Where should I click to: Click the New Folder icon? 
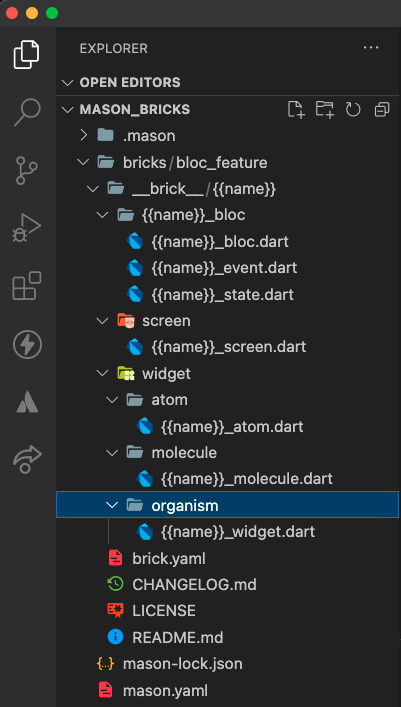point(325,110)
